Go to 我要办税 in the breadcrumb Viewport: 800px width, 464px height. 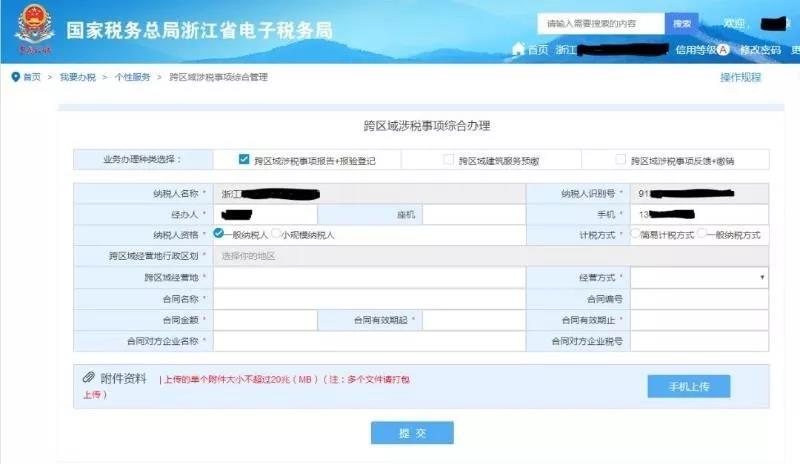click(x=77, y=77)
